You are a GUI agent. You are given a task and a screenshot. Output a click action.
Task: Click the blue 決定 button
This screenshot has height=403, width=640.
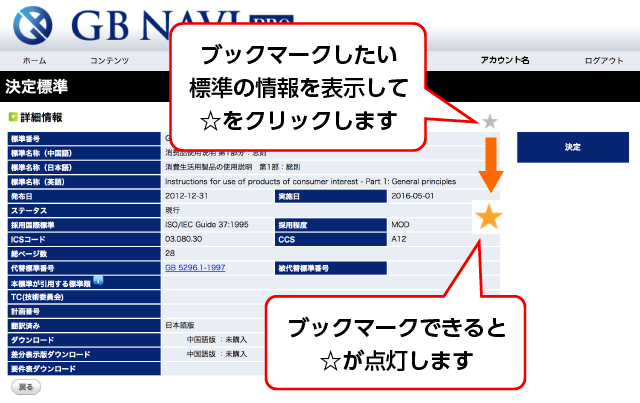(x=573, y=147)
